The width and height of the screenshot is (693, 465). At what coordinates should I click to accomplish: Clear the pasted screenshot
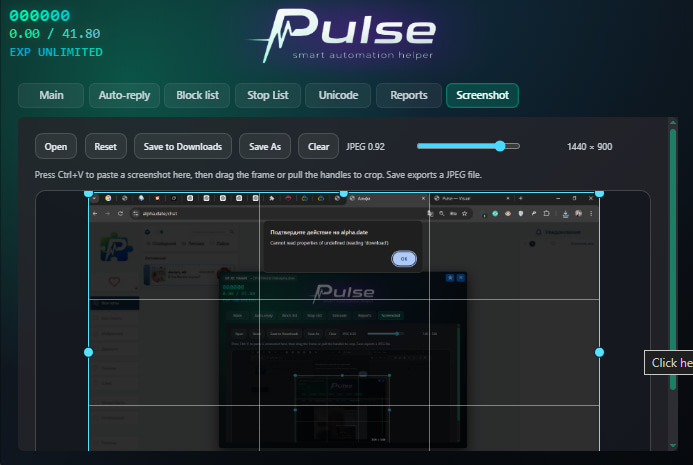pyautogui.click(x=318, y=146)
